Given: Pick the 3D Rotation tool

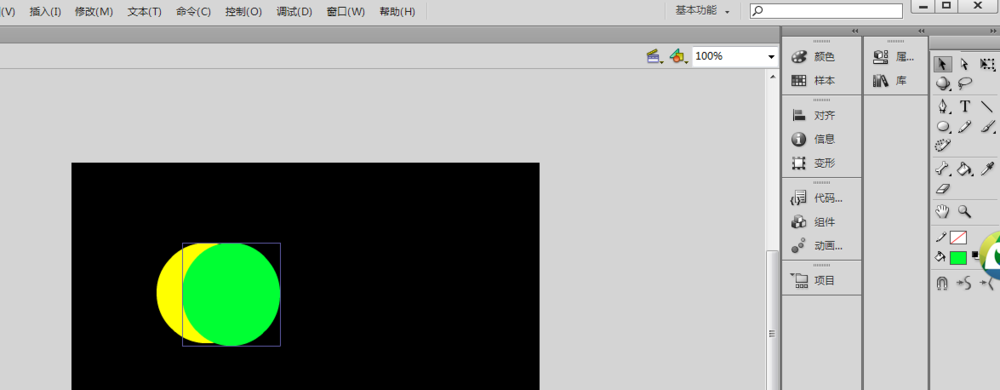Looking at the screenshot, I should pyautogui.click(x=943, y=84).
